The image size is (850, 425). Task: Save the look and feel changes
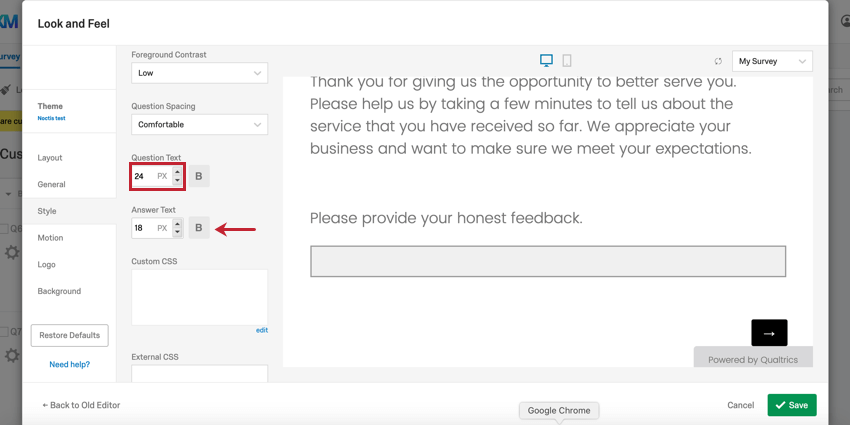[x=791, y=405]
